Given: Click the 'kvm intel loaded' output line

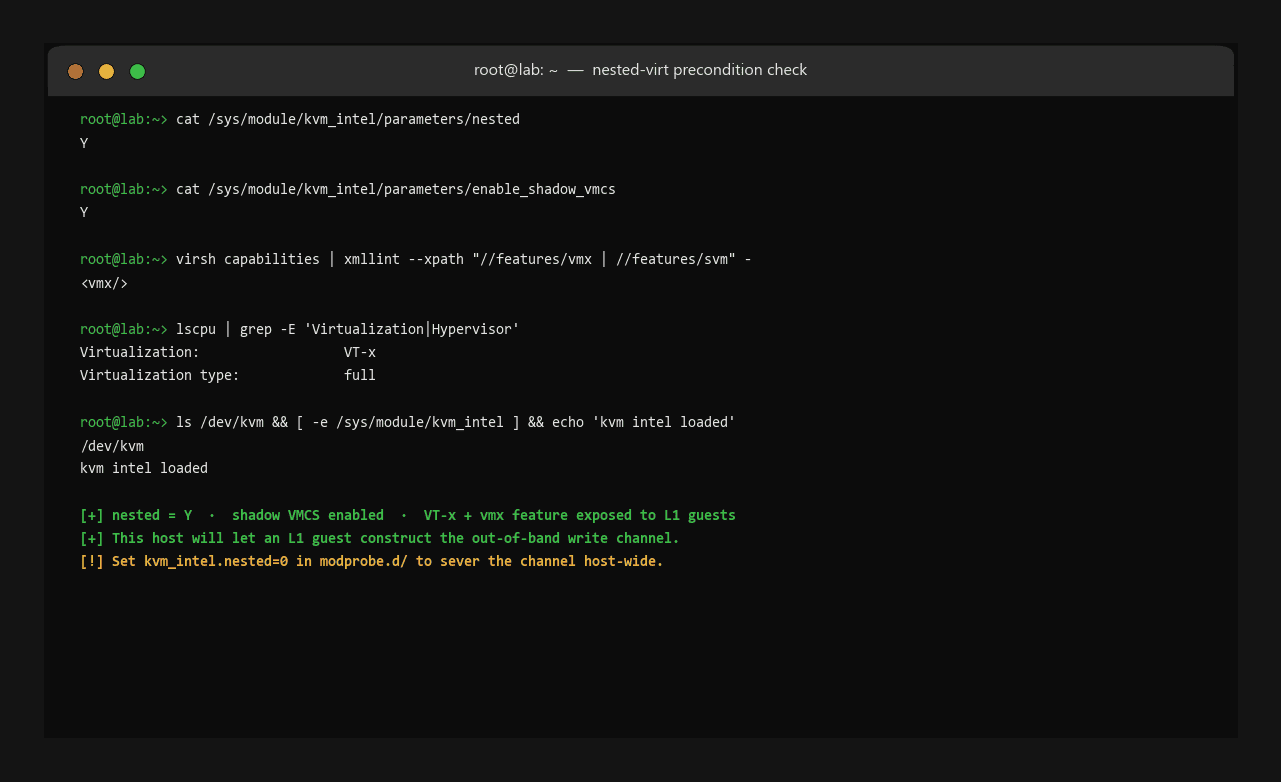Looking at the screenshot, I should coord(144,468).
